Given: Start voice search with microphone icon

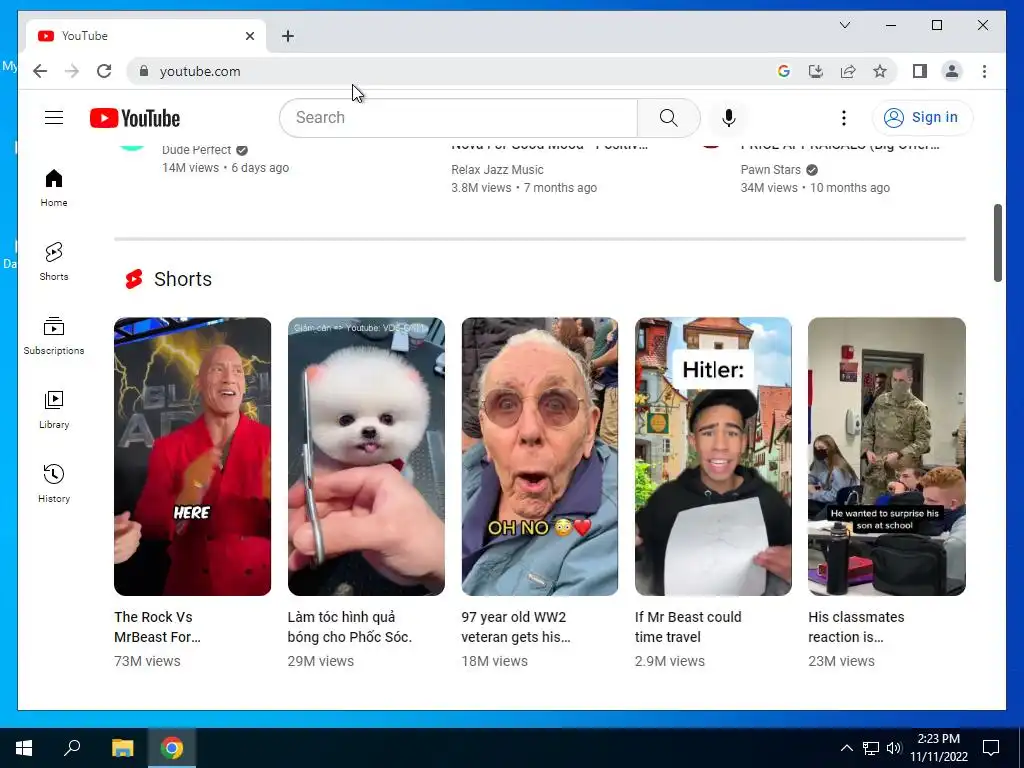Looking at the screenshot, I should pos(729,118).
